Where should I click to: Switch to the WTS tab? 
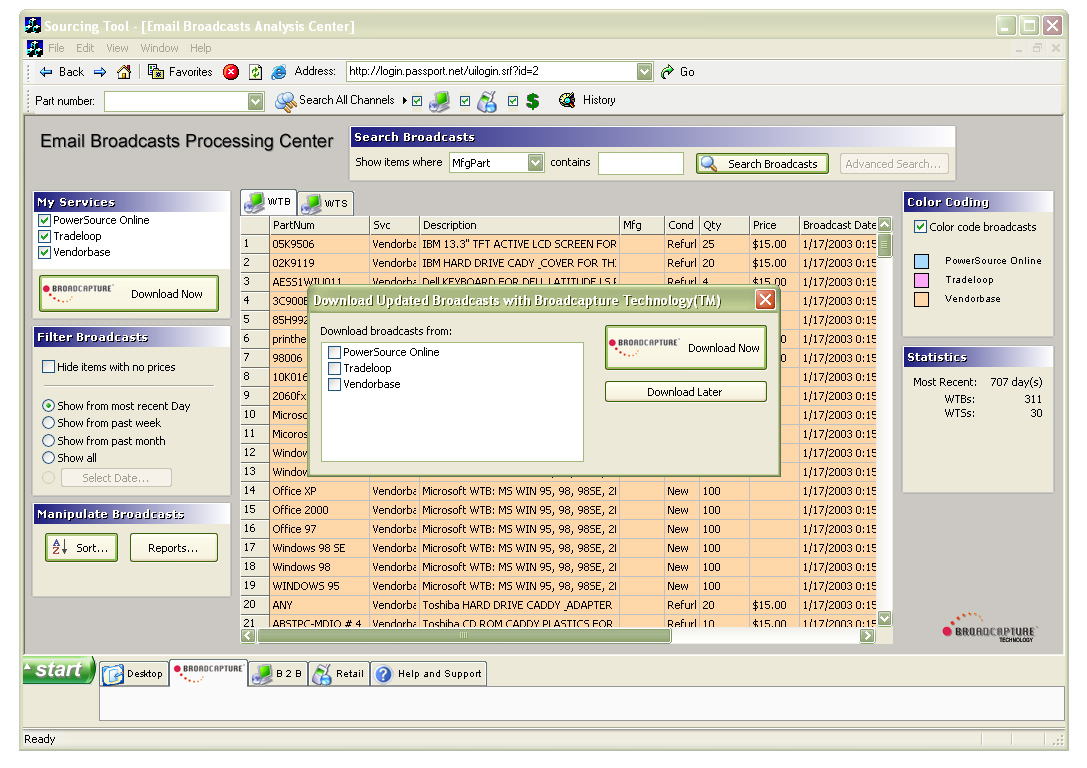[326, 203]
